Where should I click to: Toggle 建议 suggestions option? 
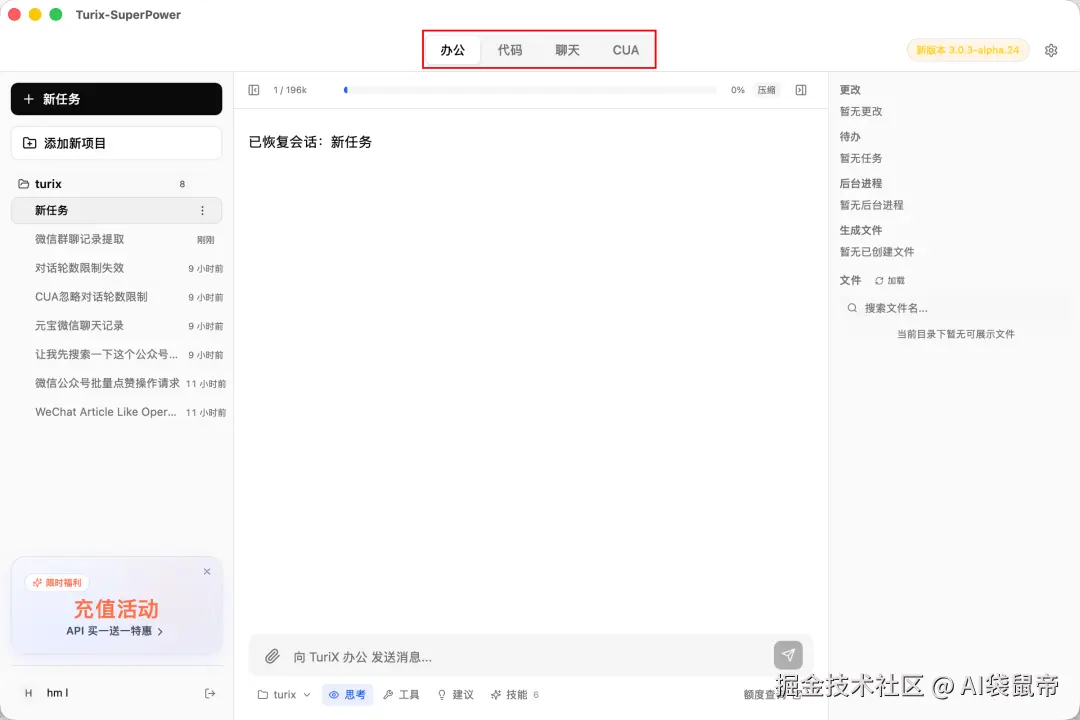tap(455, 695)
